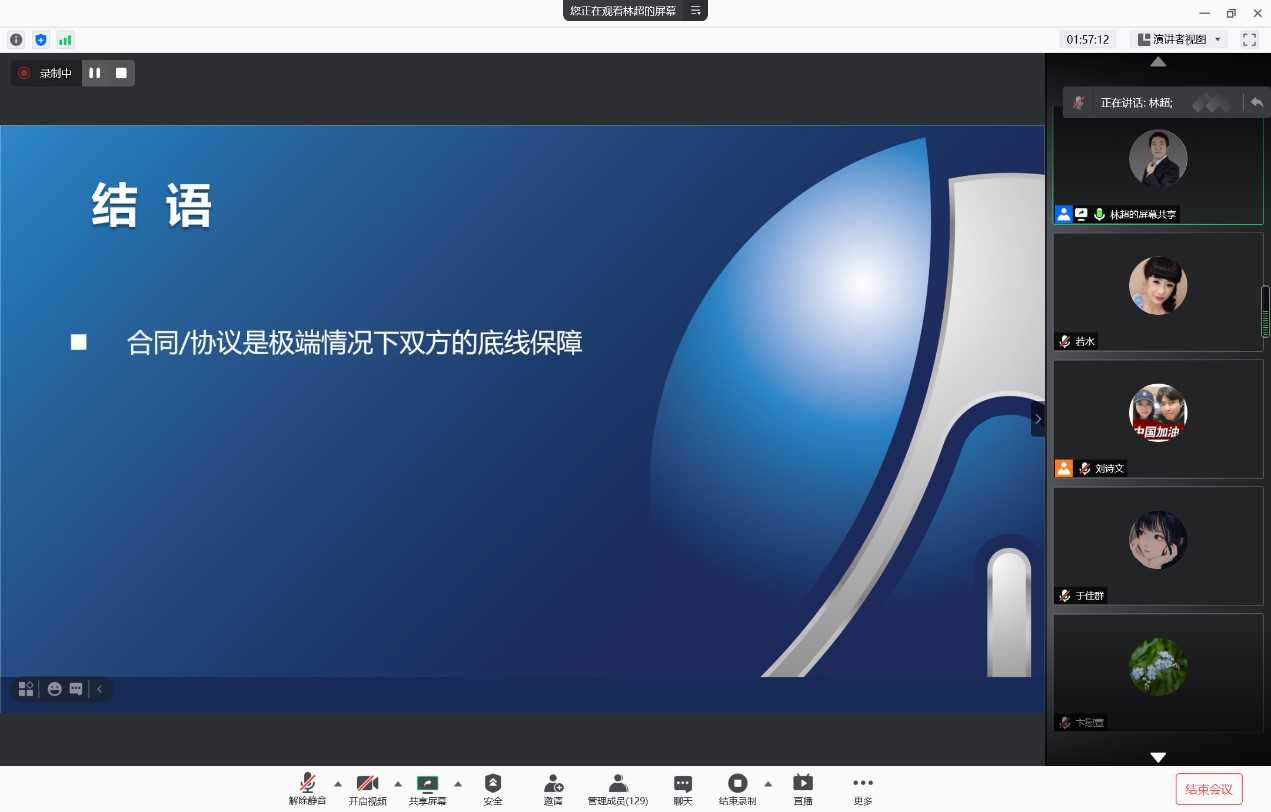Viewport: 1271px width, 812px height.
Task: Click the network signal status icon
Action: pyautogui.click(x=65, y=40)
